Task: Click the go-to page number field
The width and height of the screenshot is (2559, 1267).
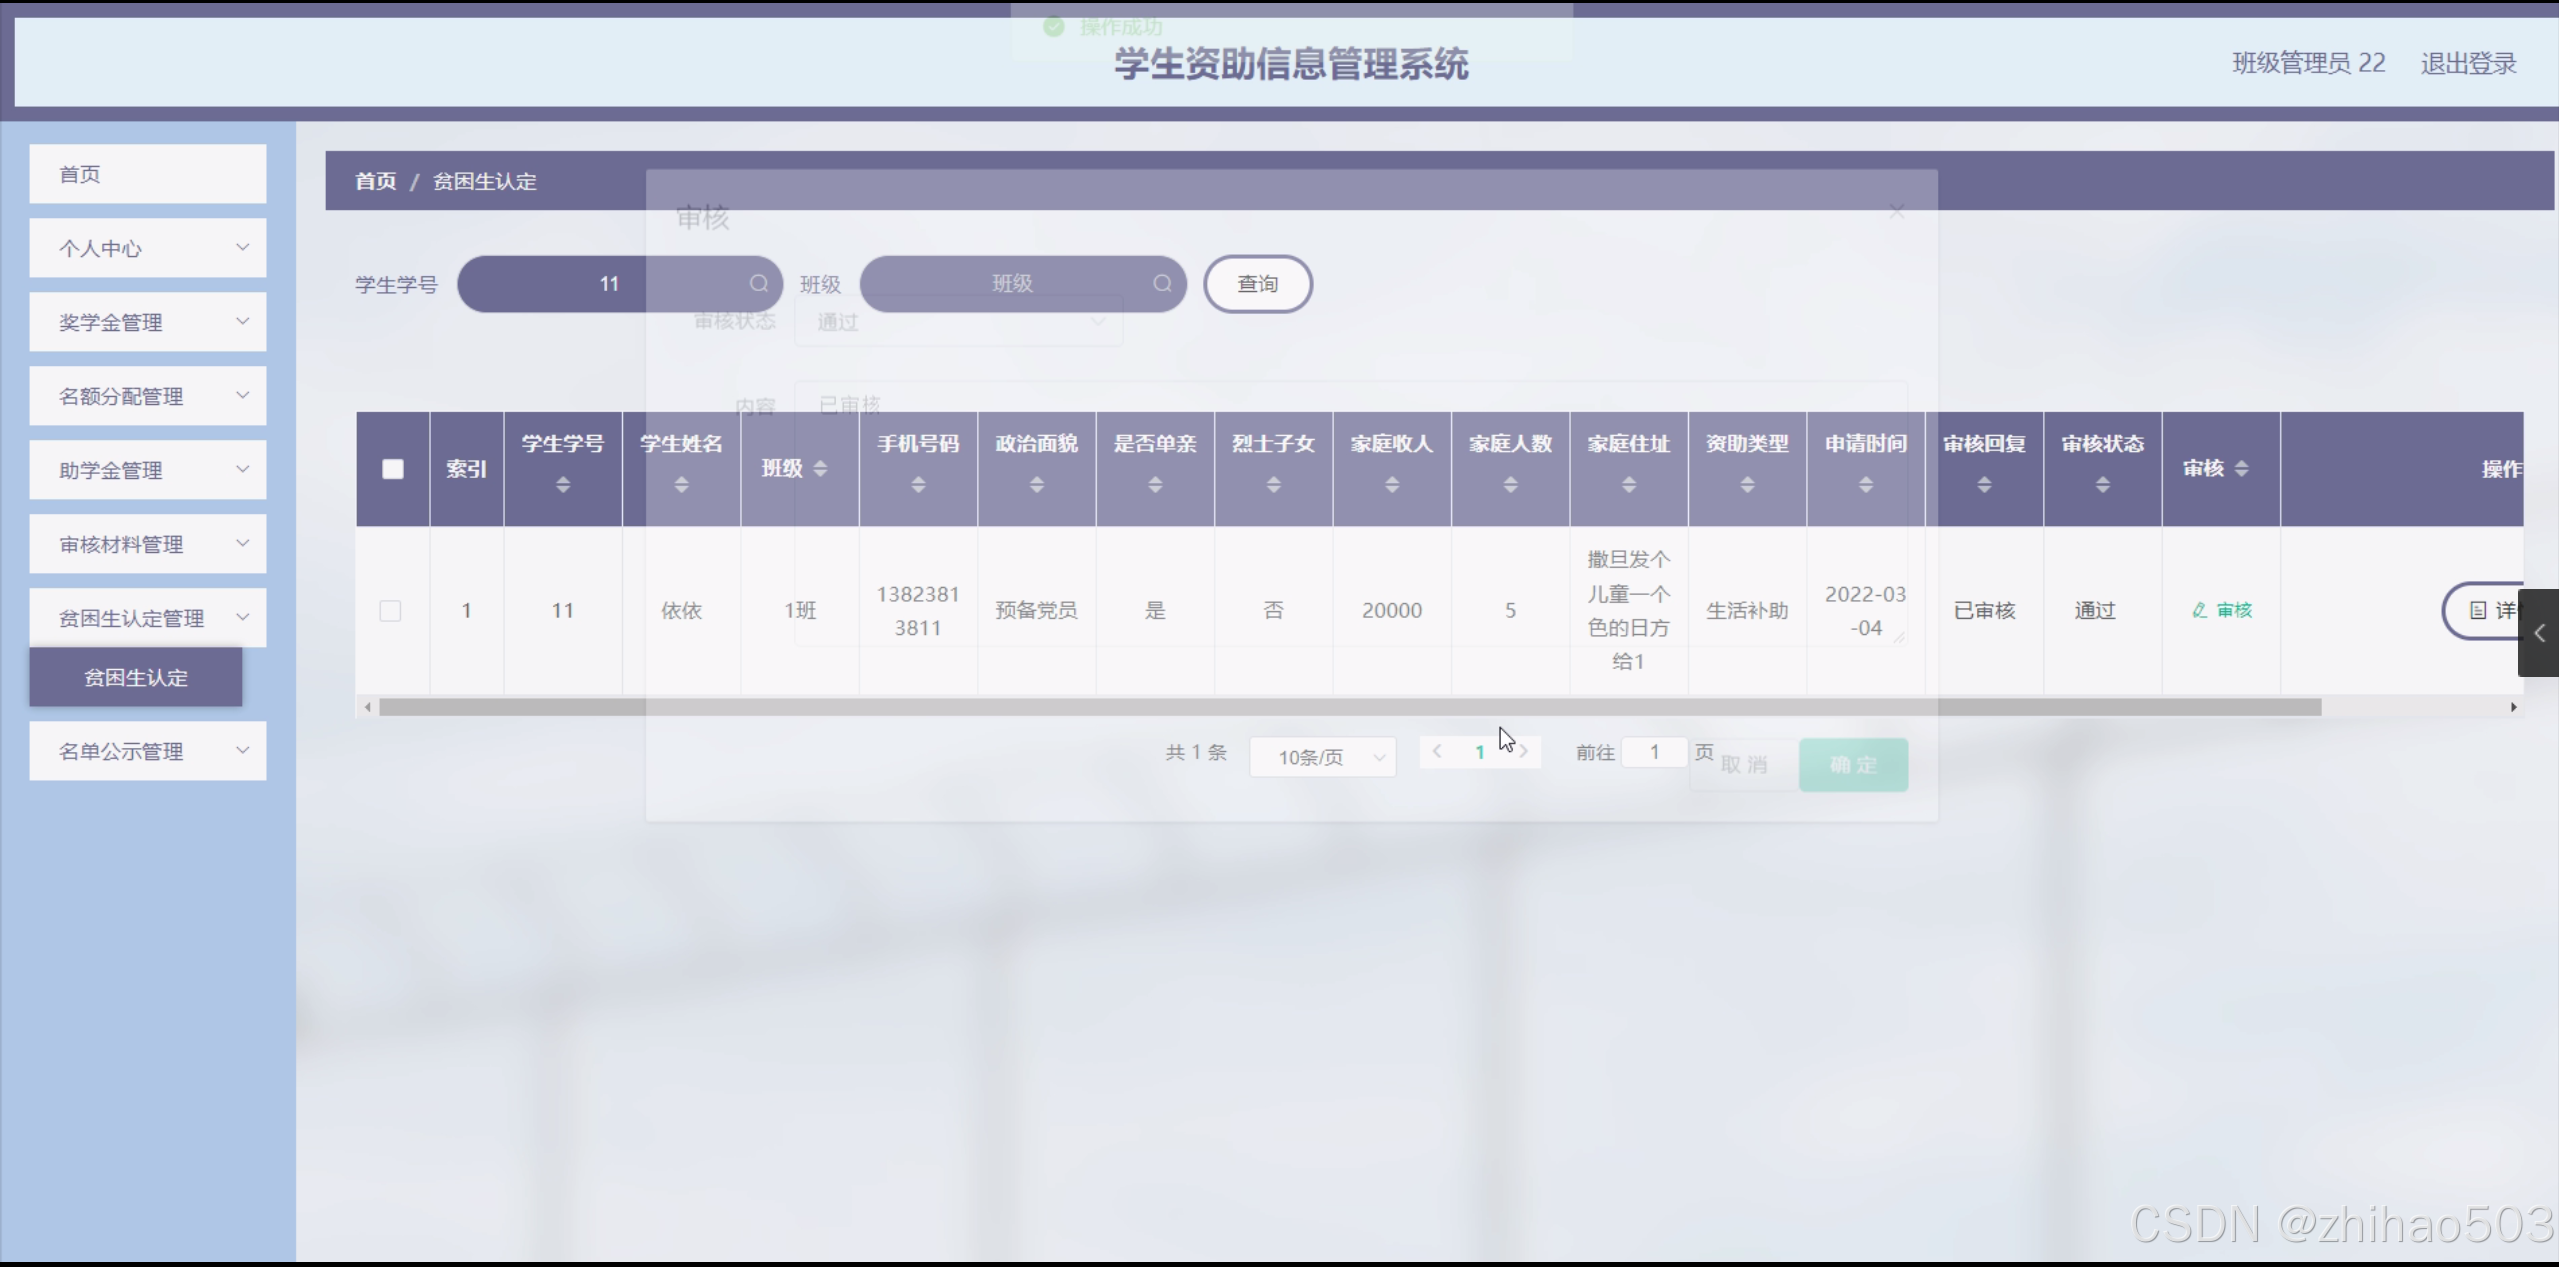Action: click(1654, 752)
